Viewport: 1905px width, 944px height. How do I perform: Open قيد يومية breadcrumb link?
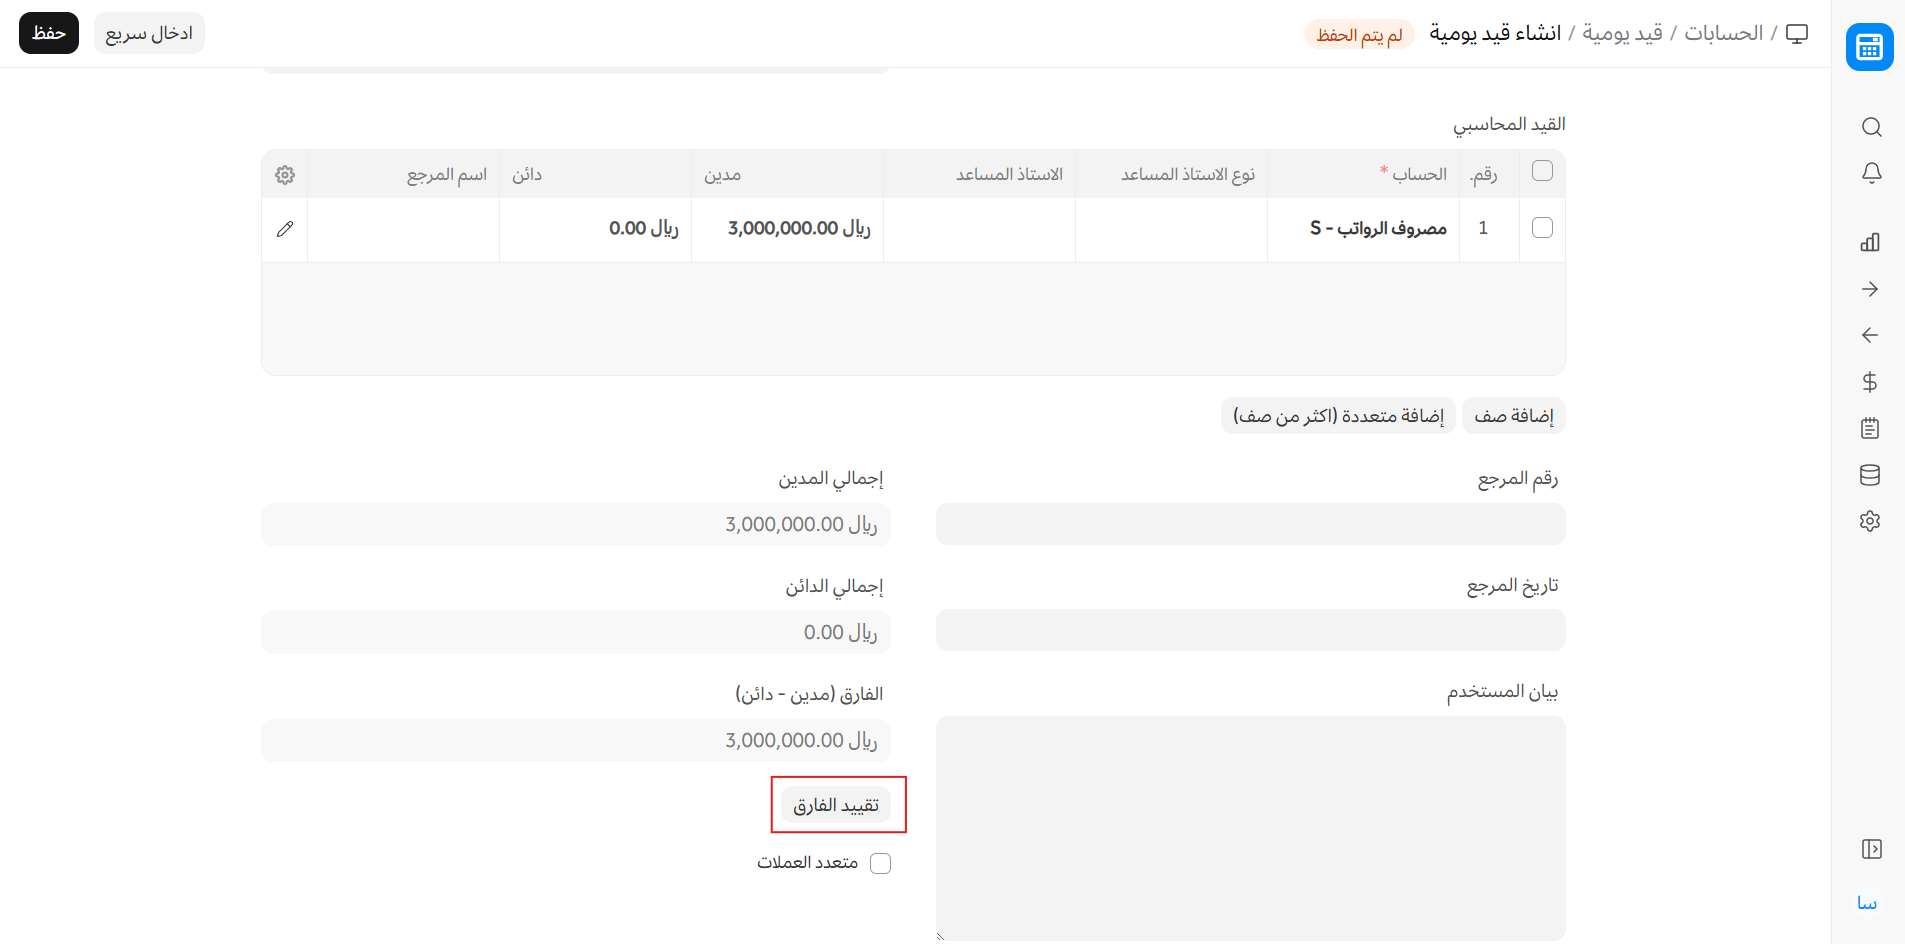click(x=1622, y=33)
